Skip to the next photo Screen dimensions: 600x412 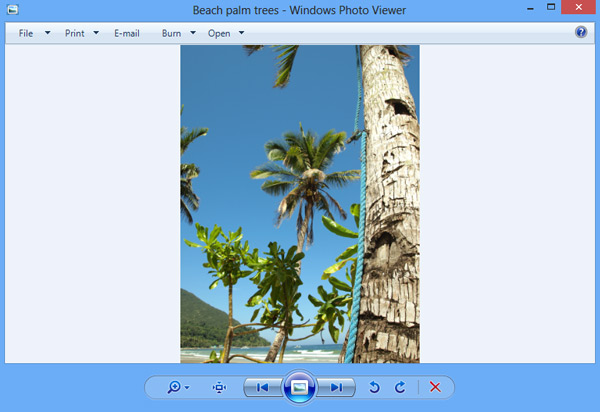pos(338,387)
